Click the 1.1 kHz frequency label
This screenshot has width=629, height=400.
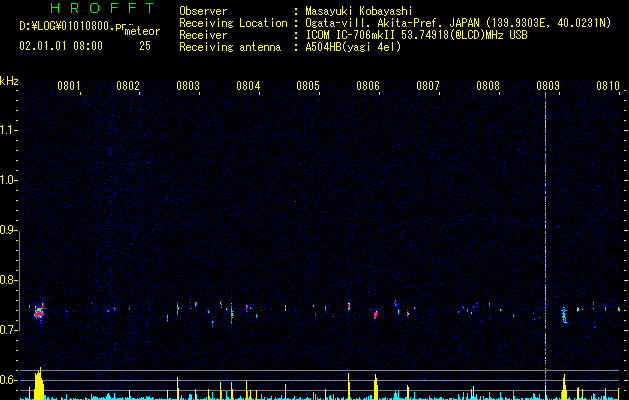point(9,130)
